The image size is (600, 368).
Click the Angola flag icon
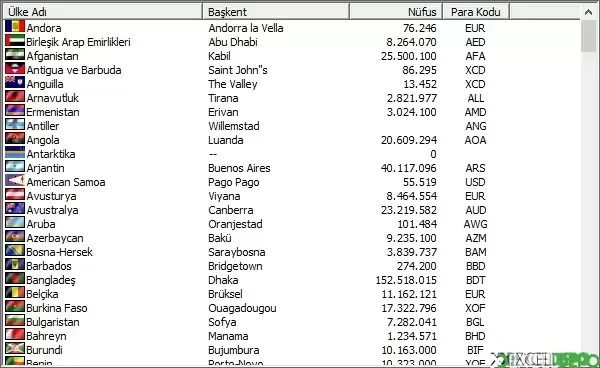point(15,139)
